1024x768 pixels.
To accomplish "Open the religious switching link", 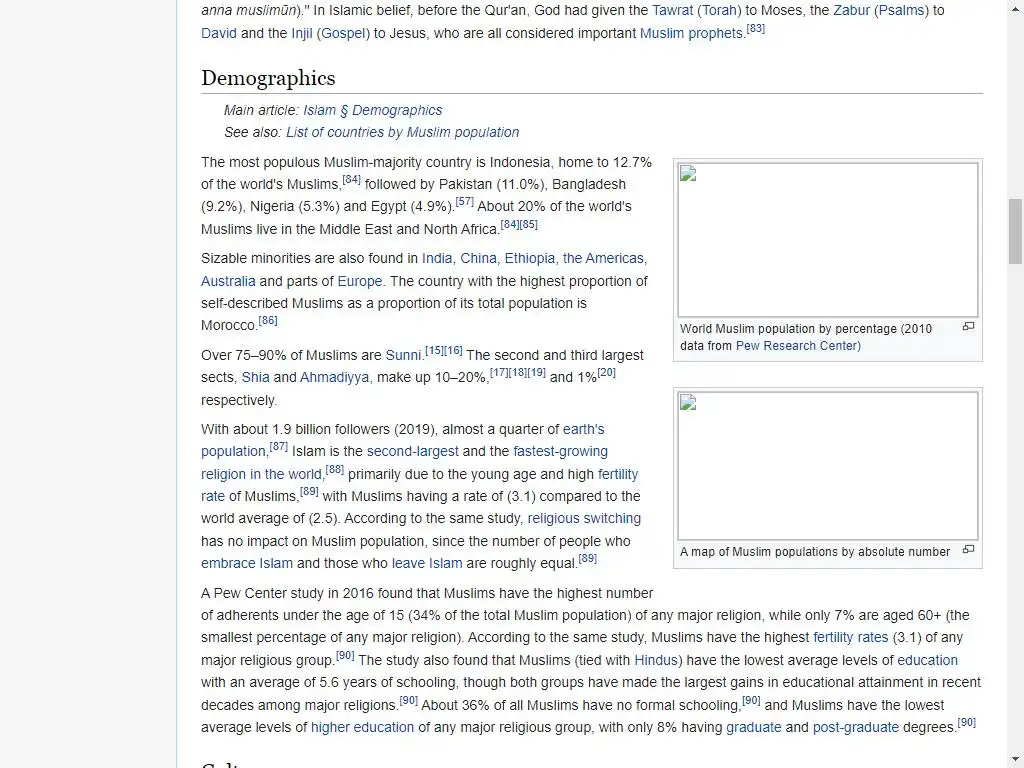I will [584, 519].
